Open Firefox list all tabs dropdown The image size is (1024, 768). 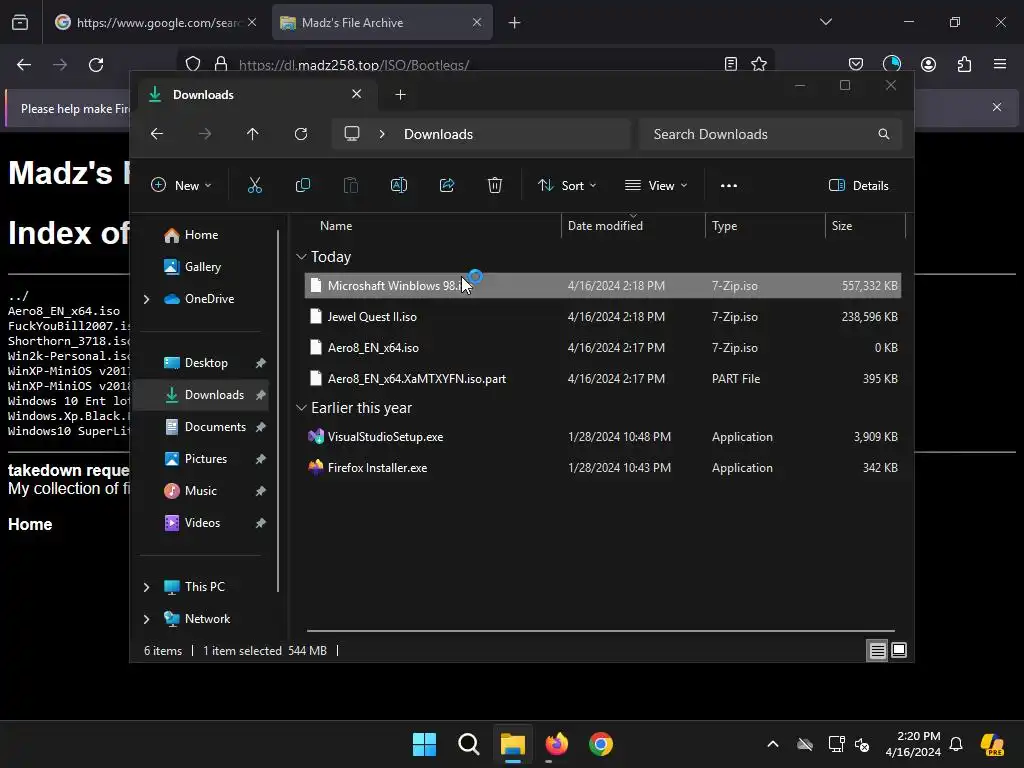point(825,22)
